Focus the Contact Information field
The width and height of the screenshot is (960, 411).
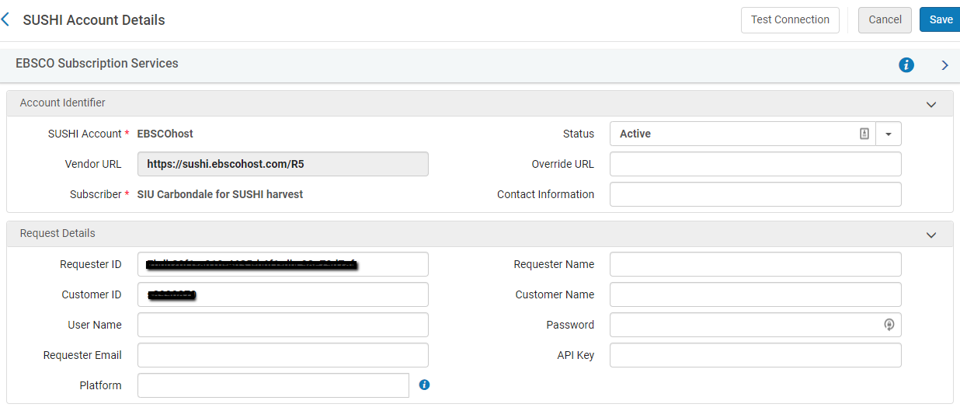point(756,194)
